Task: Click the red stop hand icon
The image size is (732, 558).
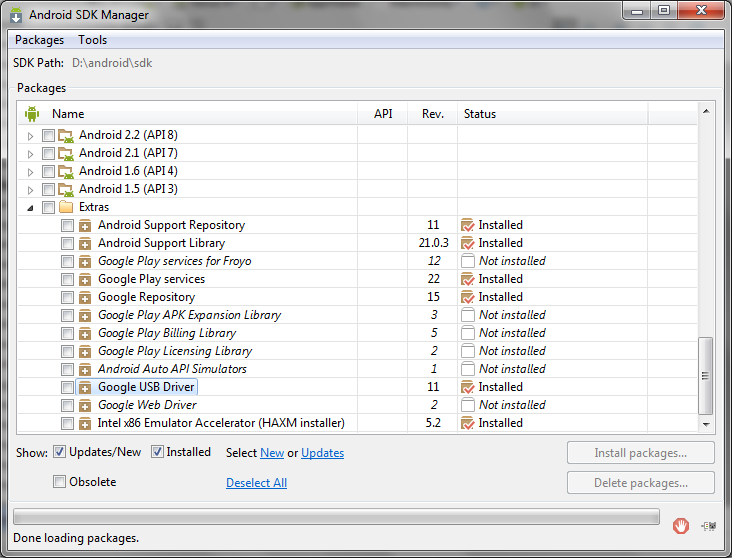Action: [680, 526]
